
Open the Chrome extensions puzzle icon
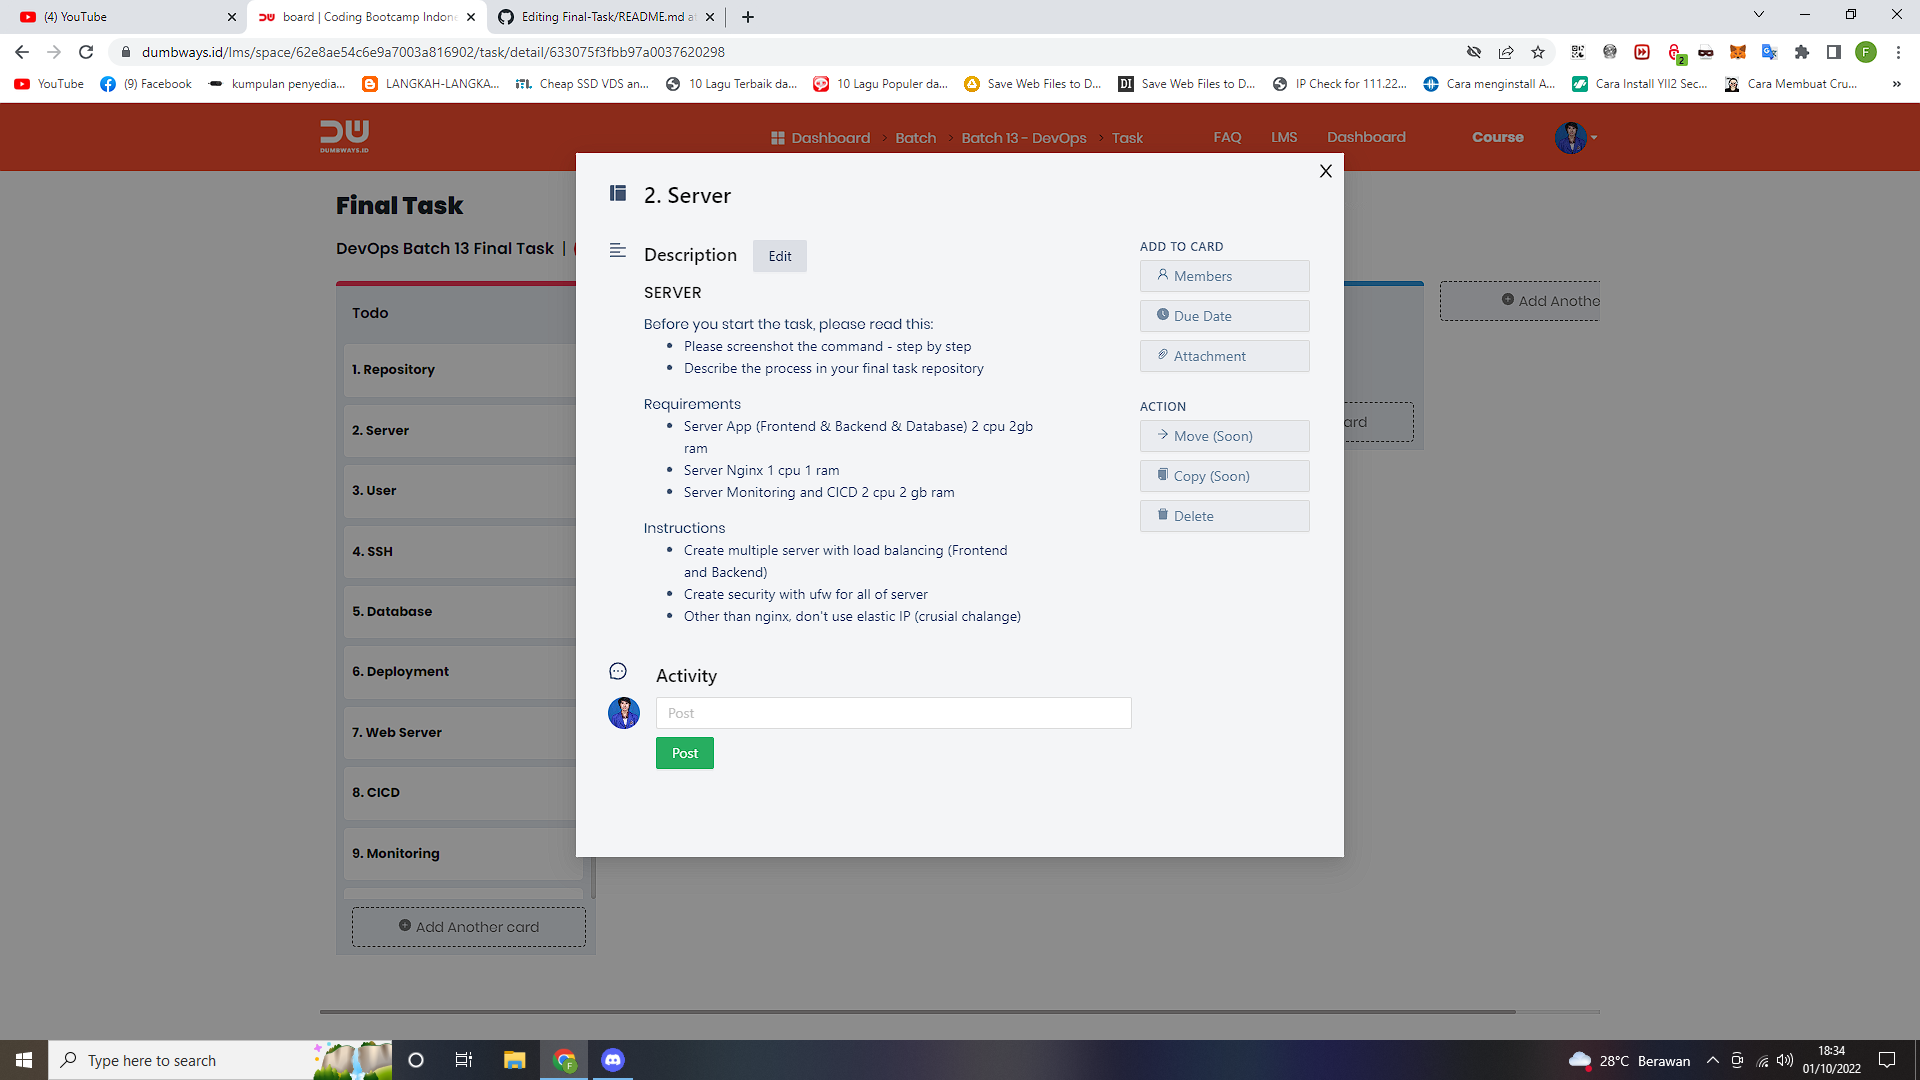1802,52
